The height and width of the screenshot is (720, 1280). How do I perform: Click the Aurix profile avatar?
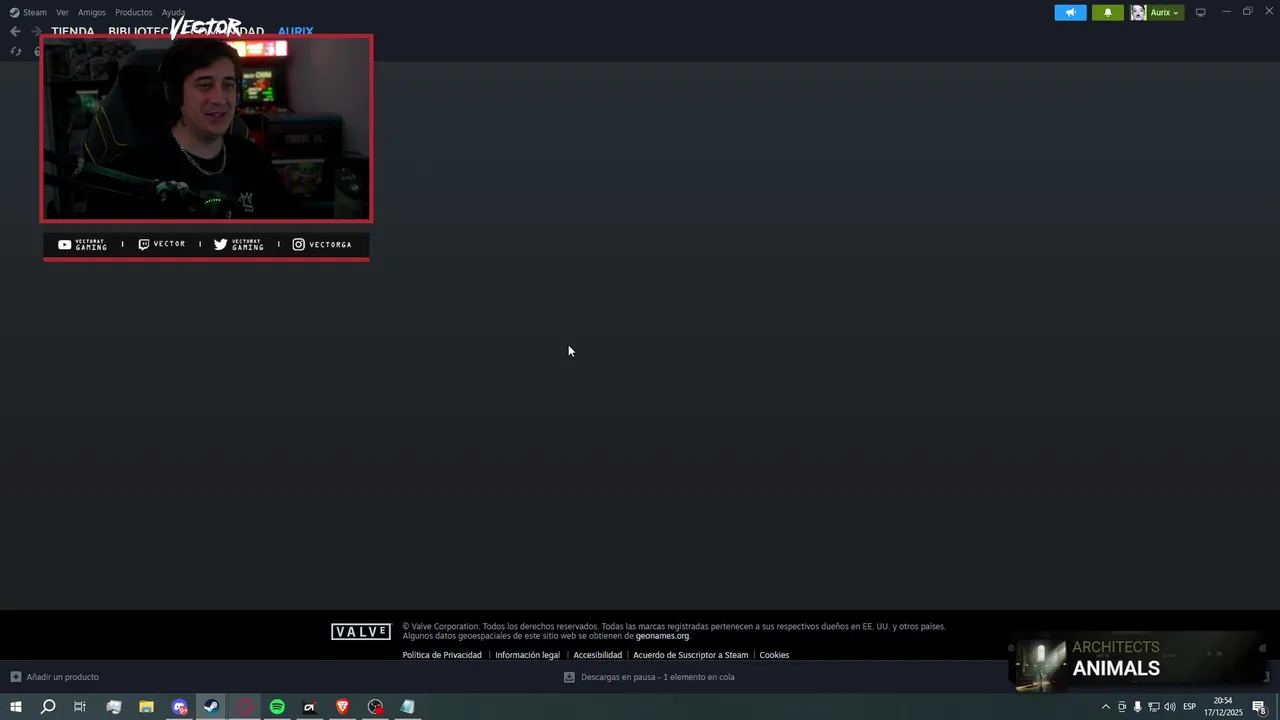(1138, 12)
